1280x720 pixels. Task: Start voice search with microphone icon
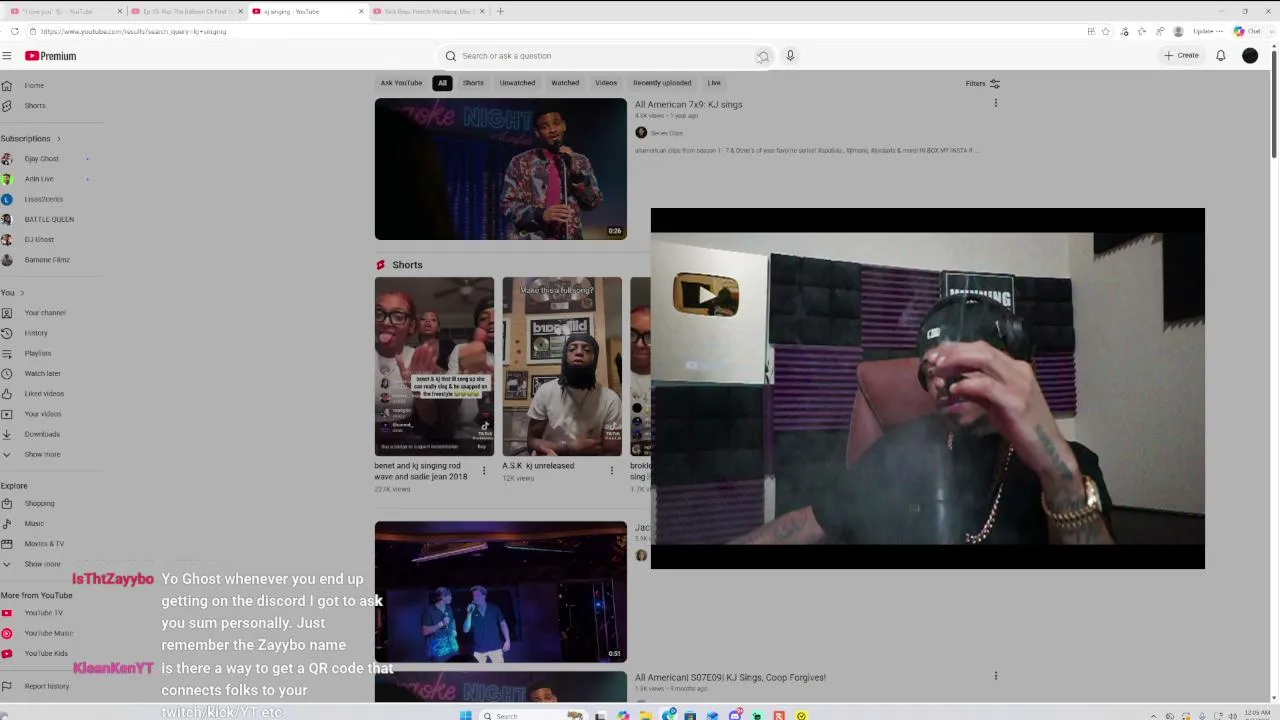point(790,56)
